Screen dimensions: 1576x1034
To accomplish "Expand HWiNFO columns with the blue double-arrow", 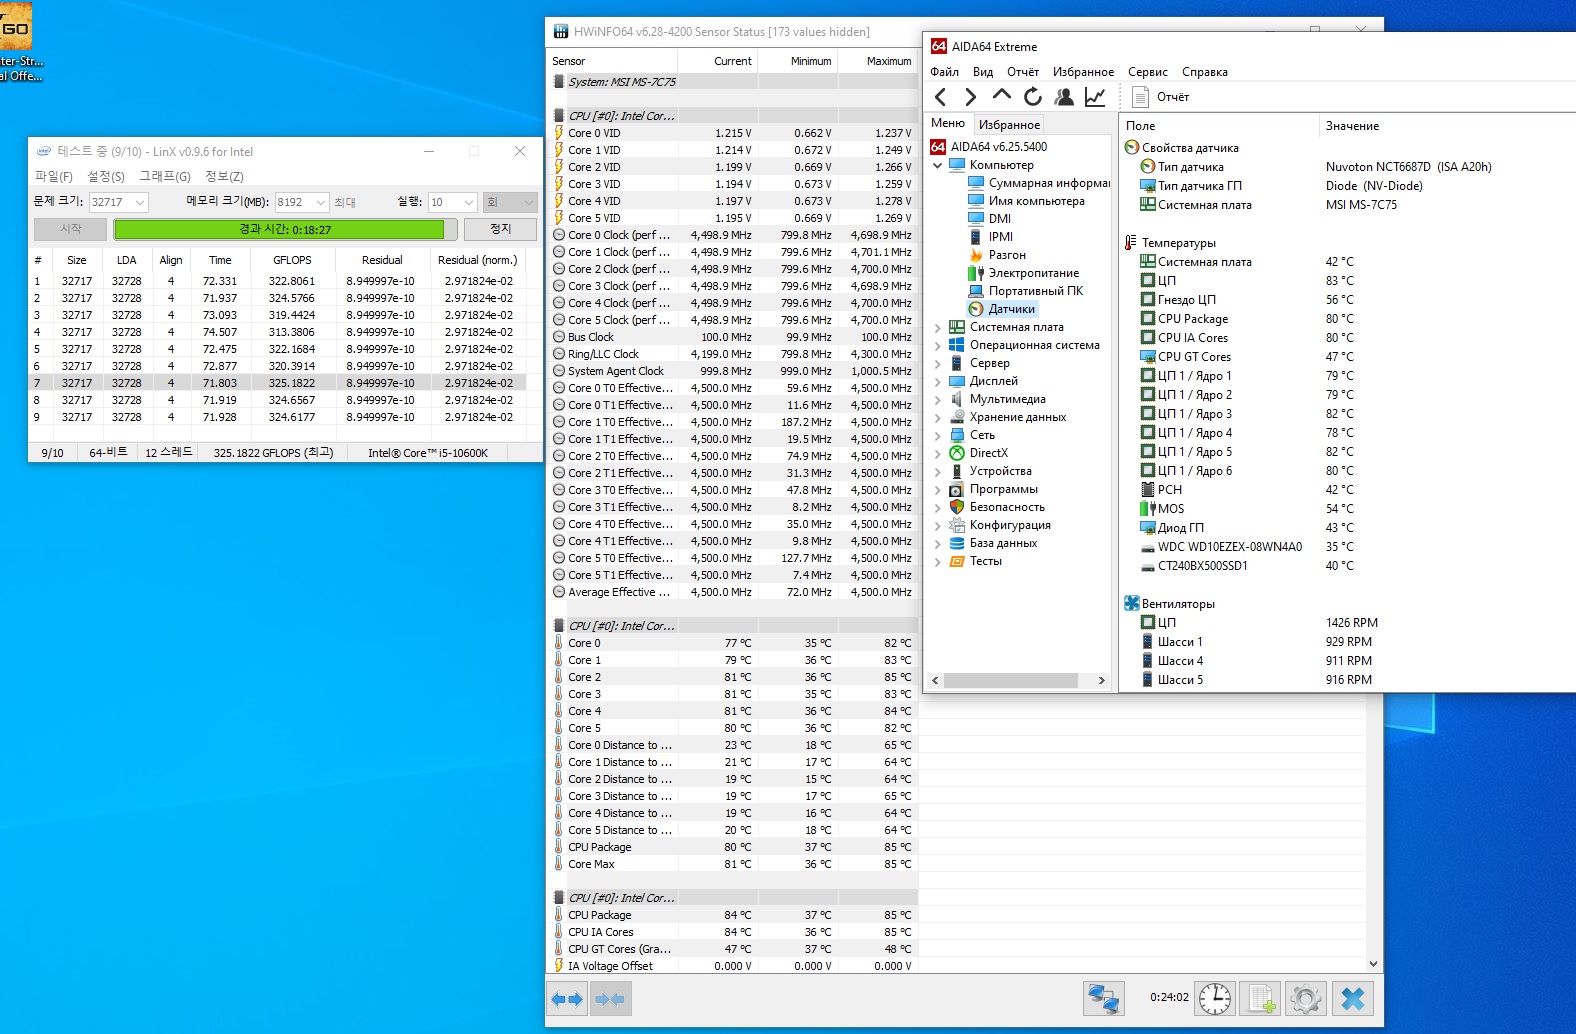I will [567, 999].
